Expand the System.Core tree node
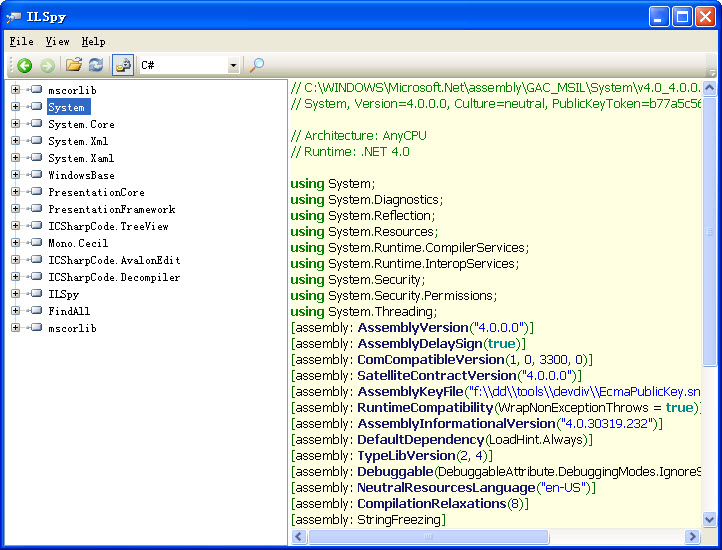This screenshot has height=550, width=722. [x=15, y=124]
